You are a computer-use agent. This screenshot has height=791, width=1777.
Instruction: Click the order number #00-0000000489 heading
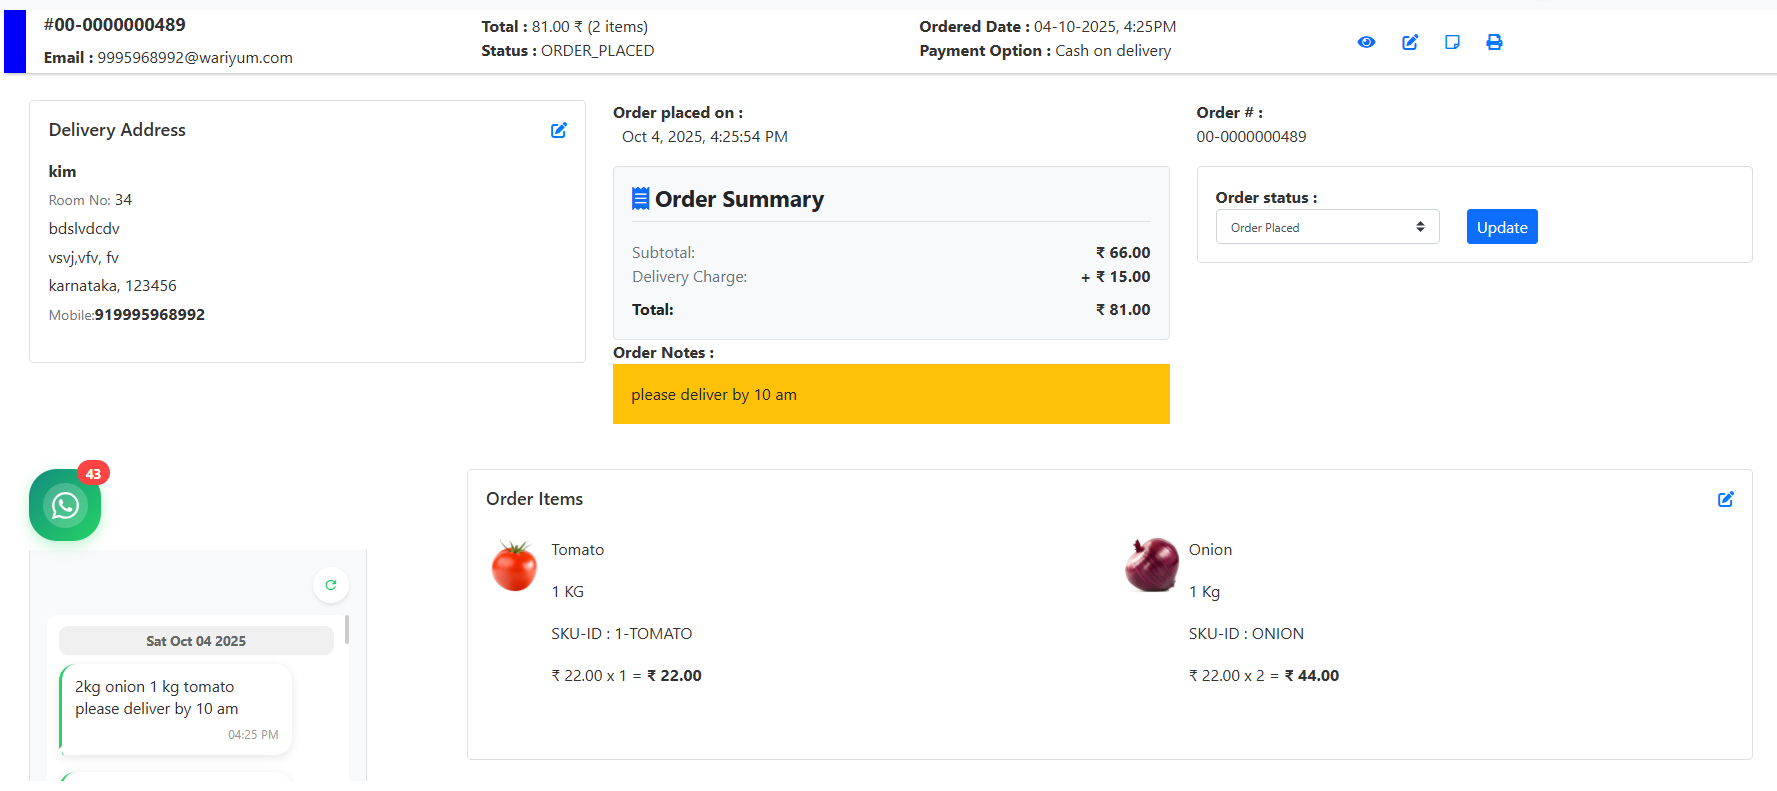tap(115, 25)
